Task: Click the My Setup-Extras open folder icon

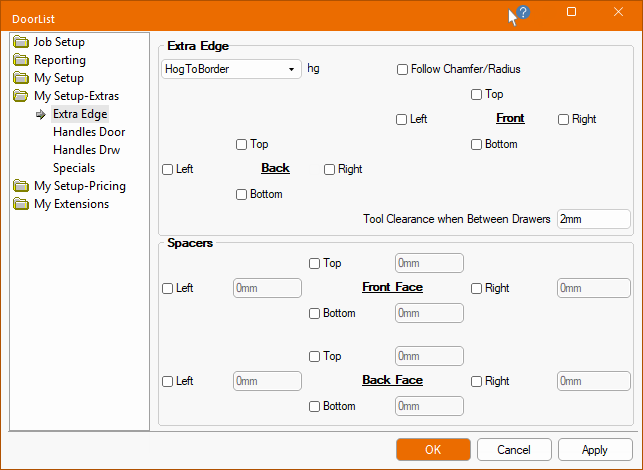Action: pos(22,96)
